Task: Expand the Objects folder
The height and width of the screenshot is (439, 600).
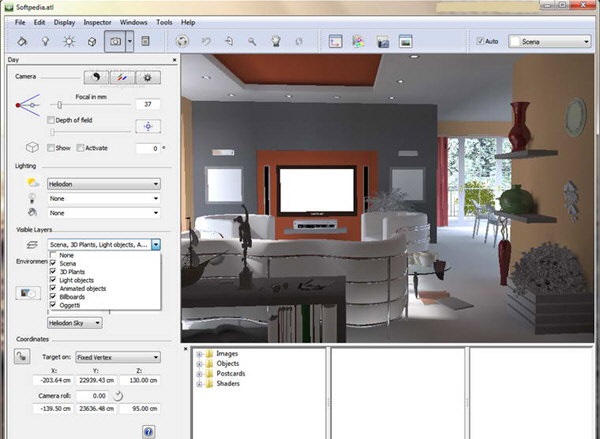Action: pos(199,364)
